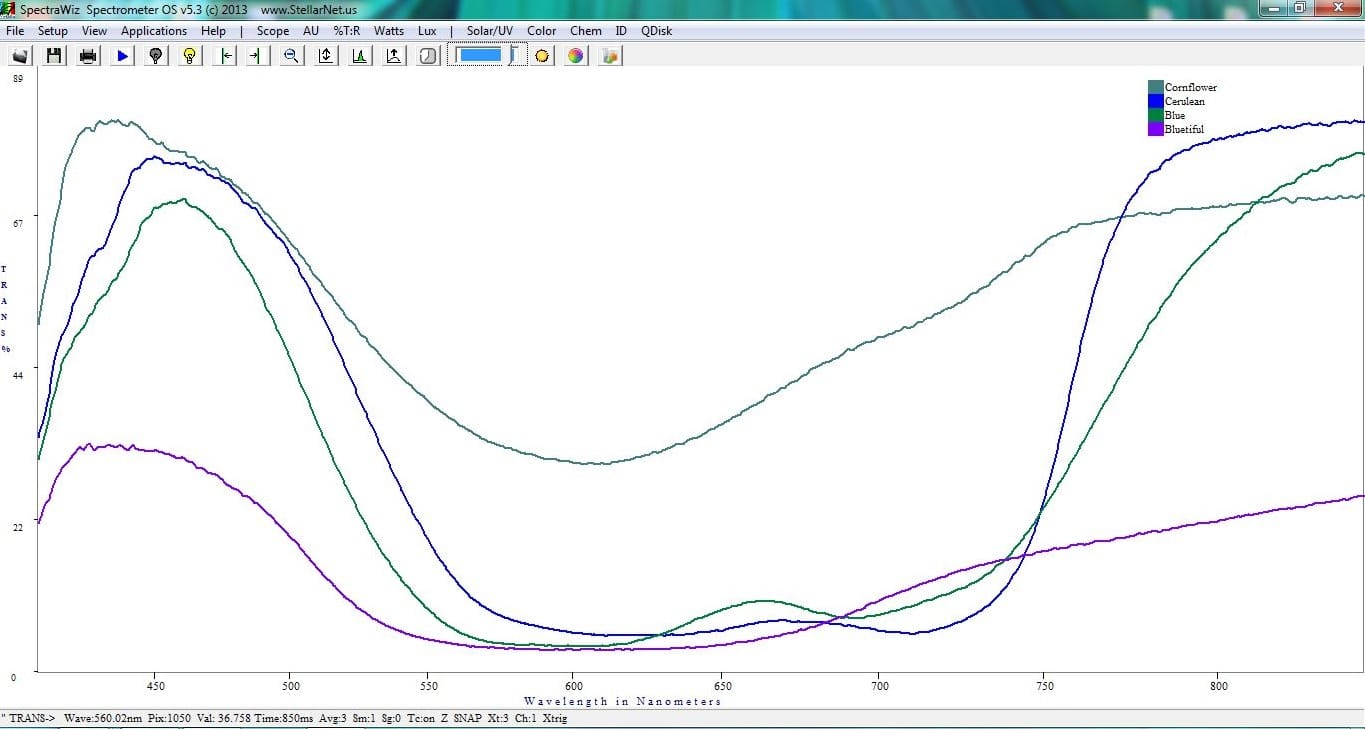
Task: Click the open file folder icon
Action: (x=20, y=56)
